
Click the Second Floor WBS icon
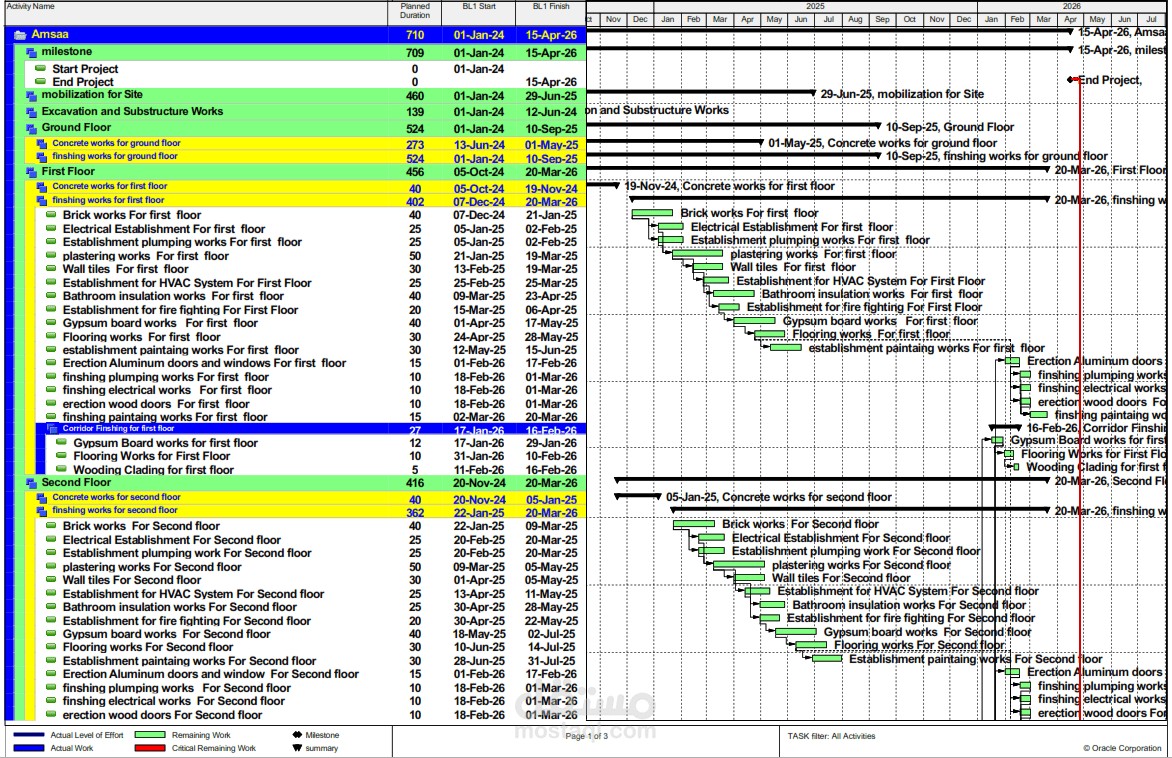click(31, 483)
